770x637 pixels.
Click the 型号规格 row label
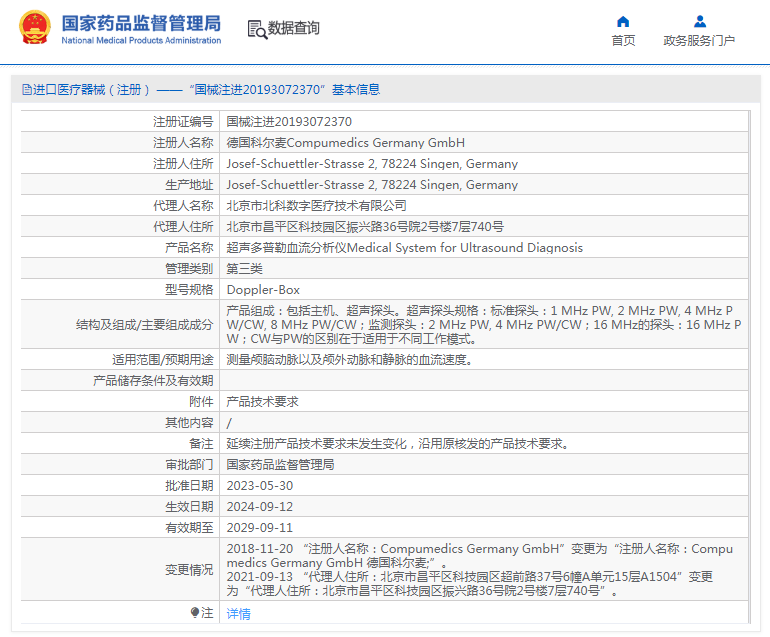click(x=189, y=290)
